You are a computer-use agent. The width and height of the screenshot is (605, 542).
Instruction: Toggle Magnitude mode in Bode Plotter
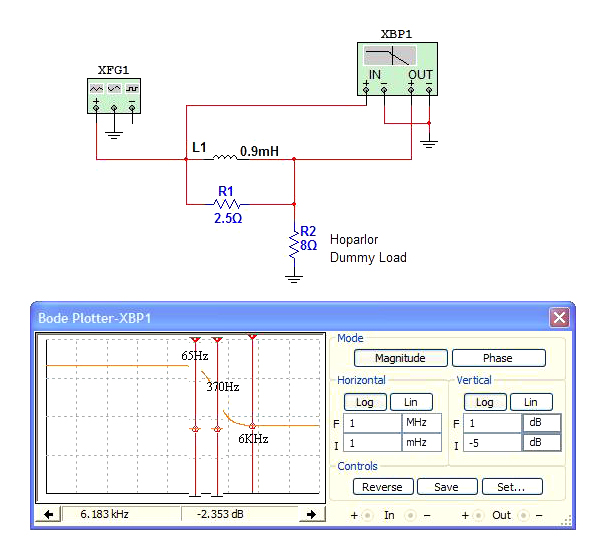click(400, 358)
